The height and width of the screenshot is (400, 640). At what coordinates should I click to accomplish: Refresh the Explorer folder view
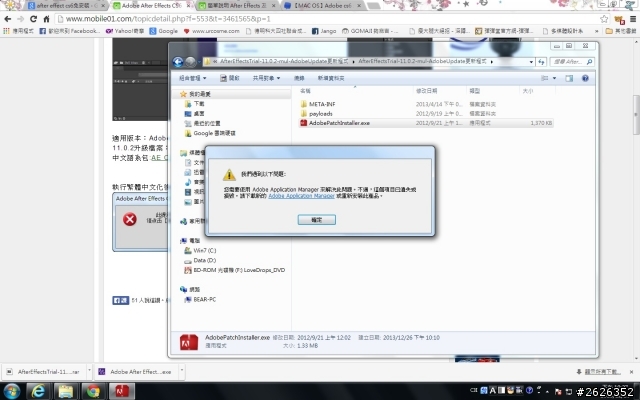pos(541,62)
